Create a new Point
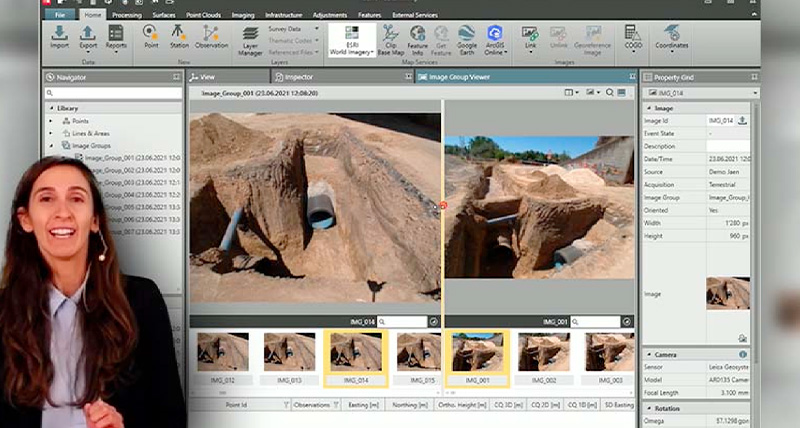 point(151,37)
